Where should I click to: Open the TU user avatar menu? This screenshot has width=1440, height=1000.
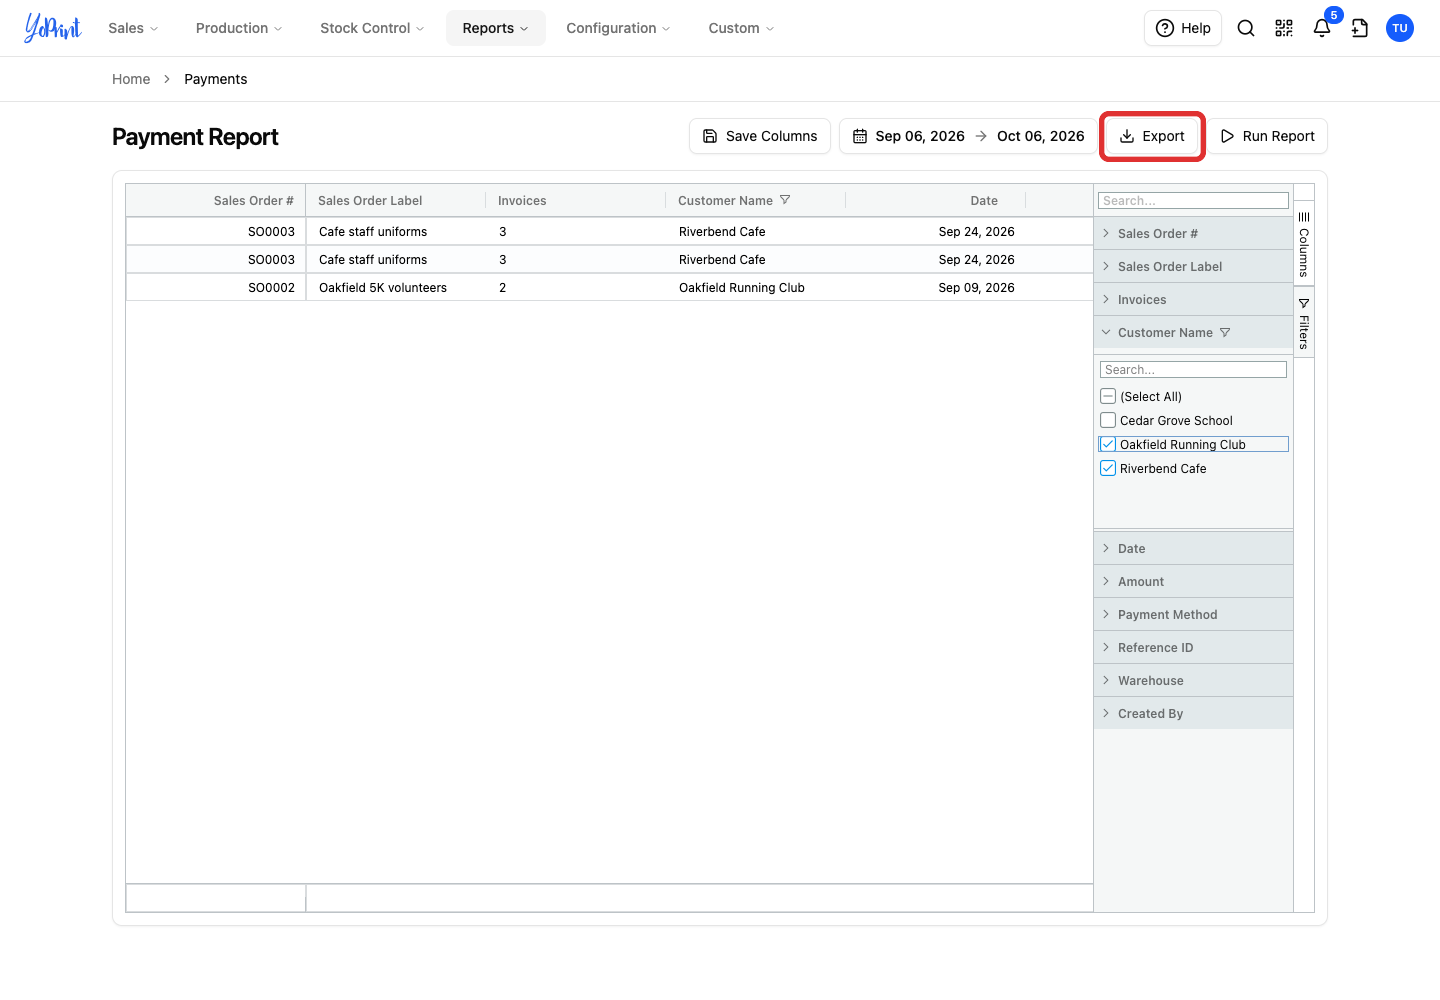tap(1400, 28)
